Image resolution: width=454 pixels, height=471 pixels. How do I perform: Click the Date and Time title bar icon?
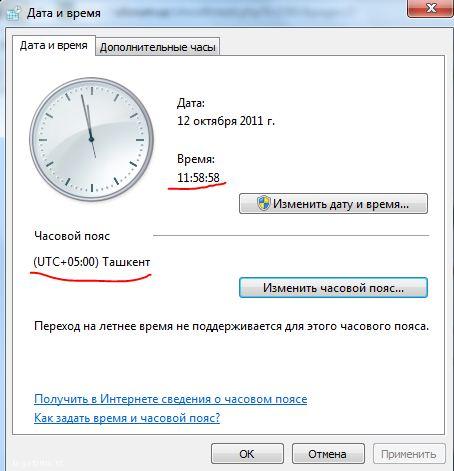tap(12, 14)
